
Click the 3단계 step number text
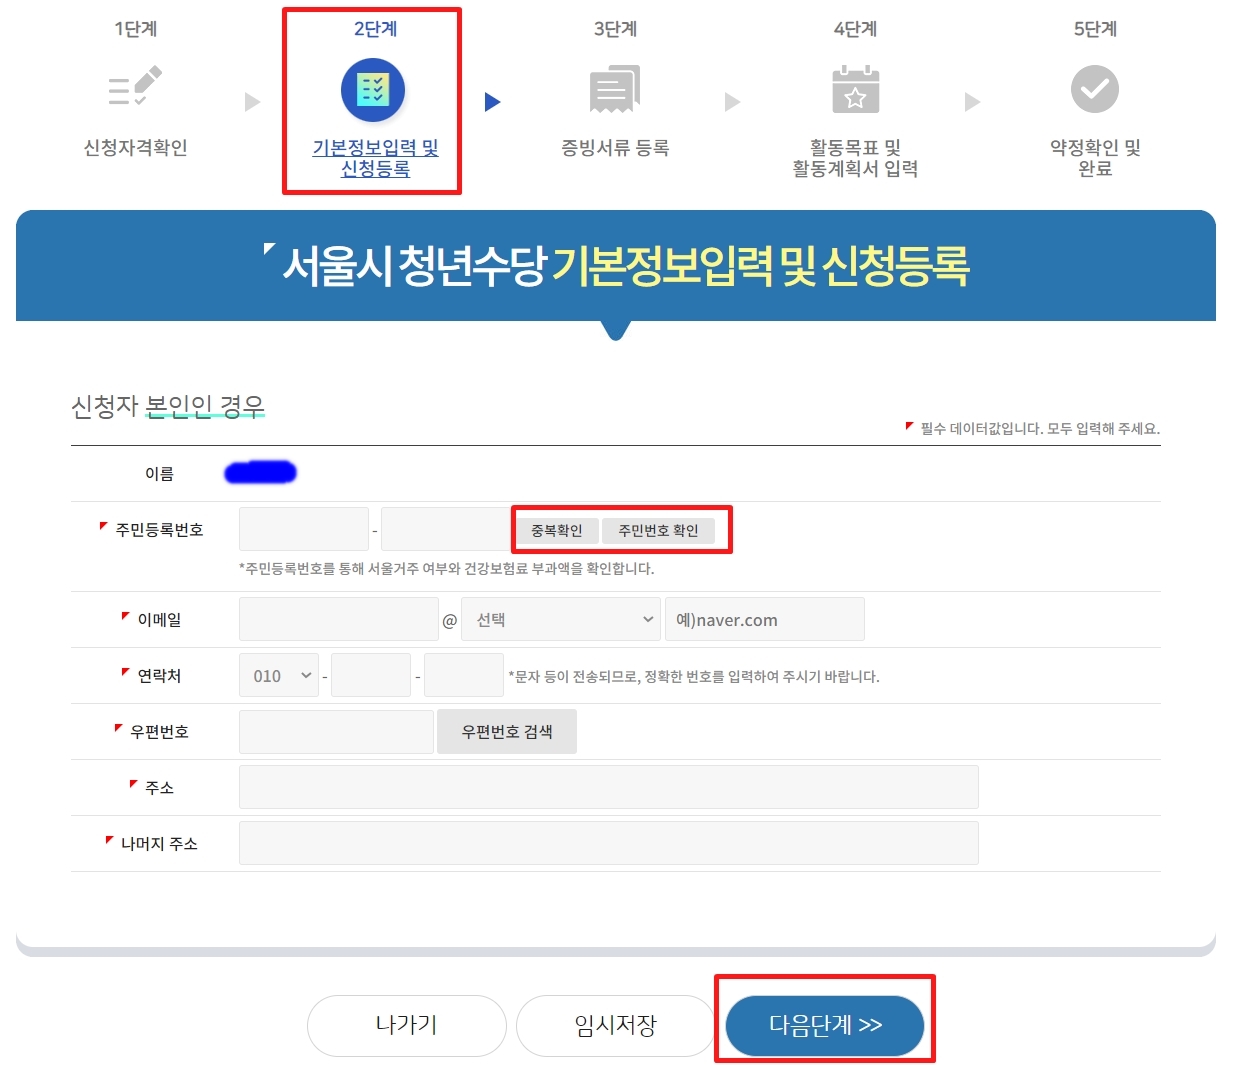[x=615, y=29]
